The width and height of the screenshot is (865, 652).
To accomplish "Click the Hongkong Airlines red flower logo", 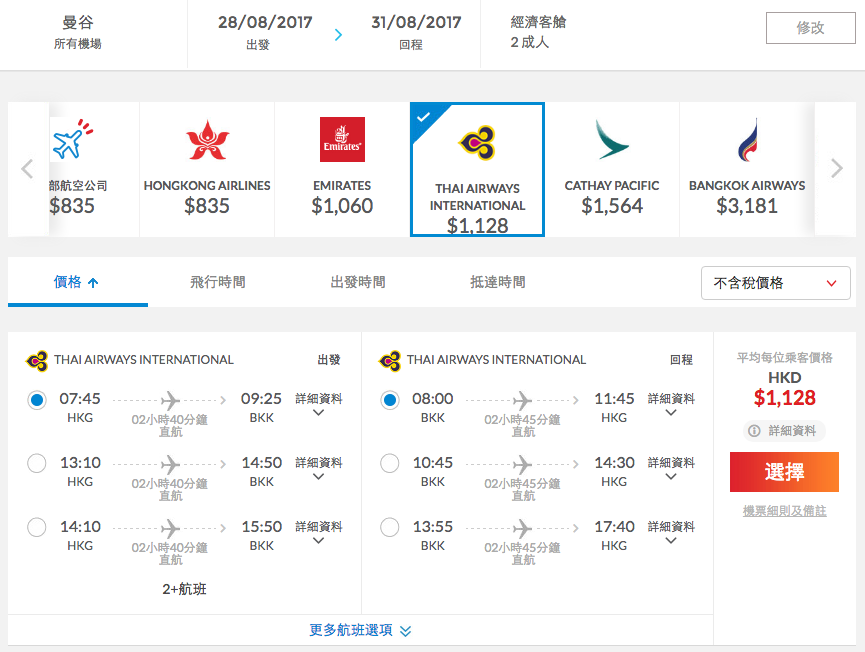I will 207,140.
